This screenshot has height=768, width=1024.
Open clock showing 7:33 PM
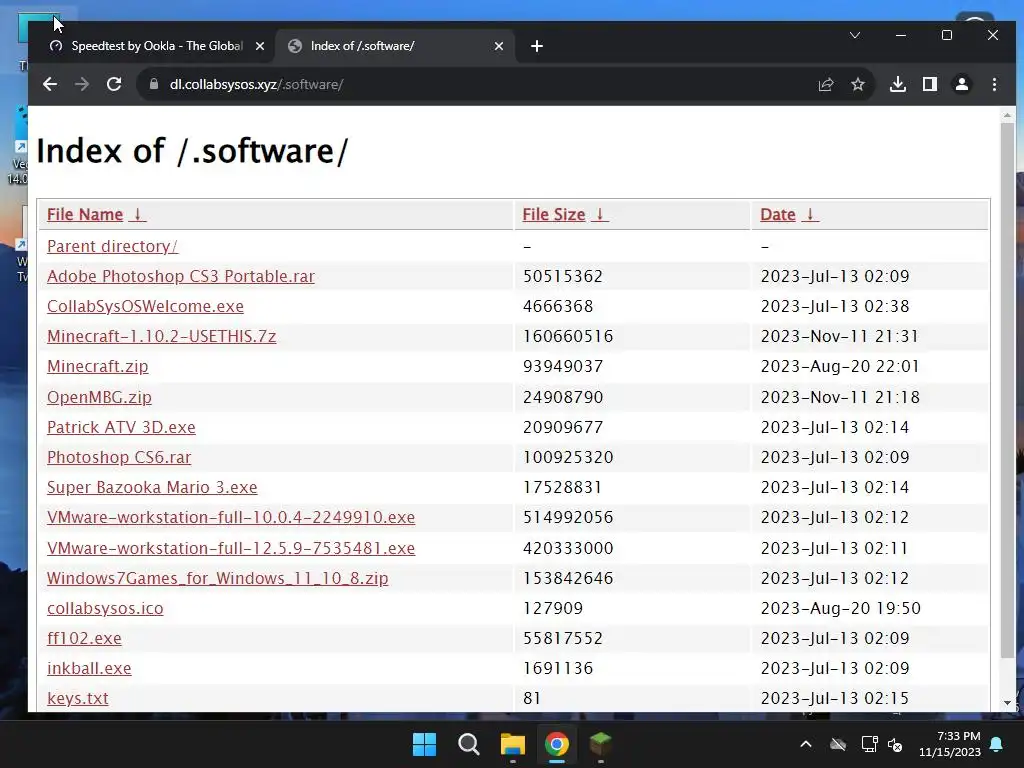pos(950,744)
